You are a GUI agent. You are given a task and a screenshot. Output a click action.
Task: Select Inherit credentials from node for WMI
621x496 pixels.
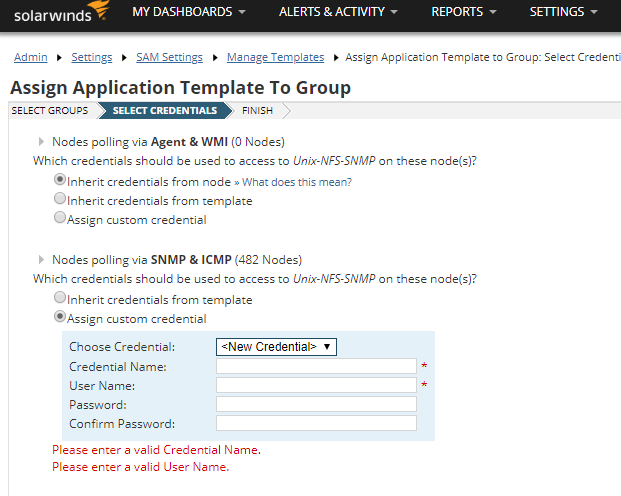[60, 179]
